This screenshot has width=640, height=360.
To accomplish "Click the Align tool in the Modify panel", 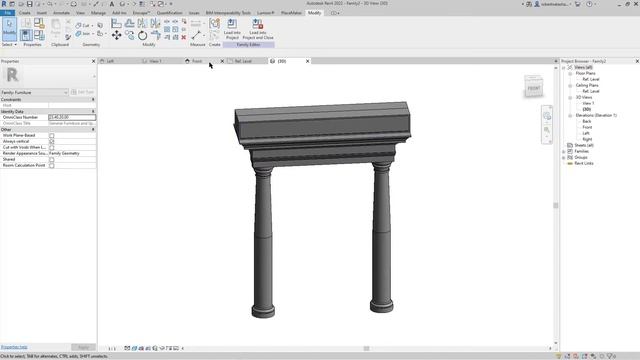I will [116, 23].
